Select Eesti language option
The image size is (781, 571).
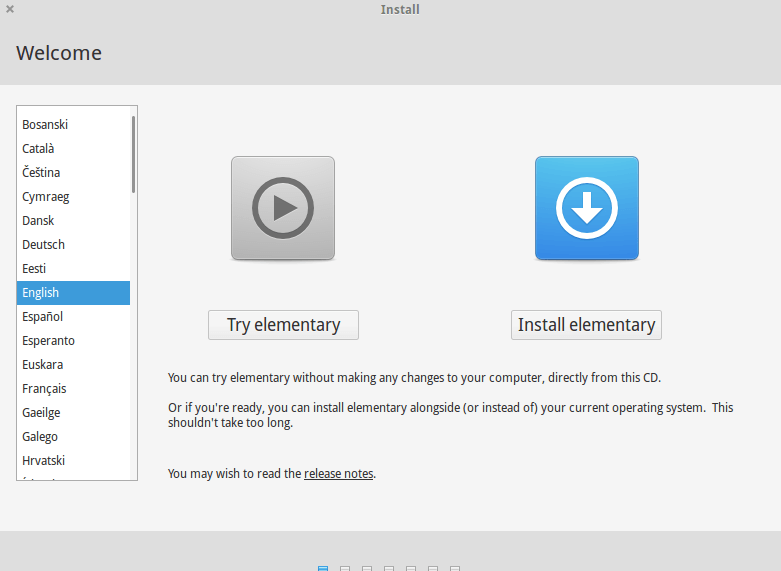pos(34,269)
